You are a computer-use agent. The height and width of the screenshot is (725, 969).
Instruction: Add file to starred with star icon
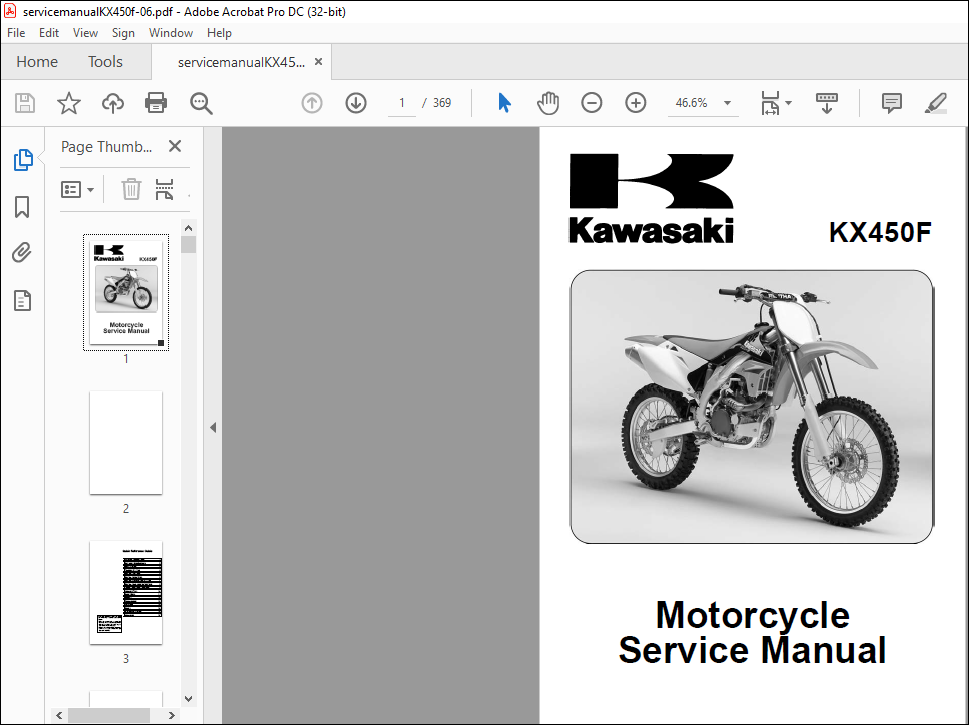(x=69, y=103)
